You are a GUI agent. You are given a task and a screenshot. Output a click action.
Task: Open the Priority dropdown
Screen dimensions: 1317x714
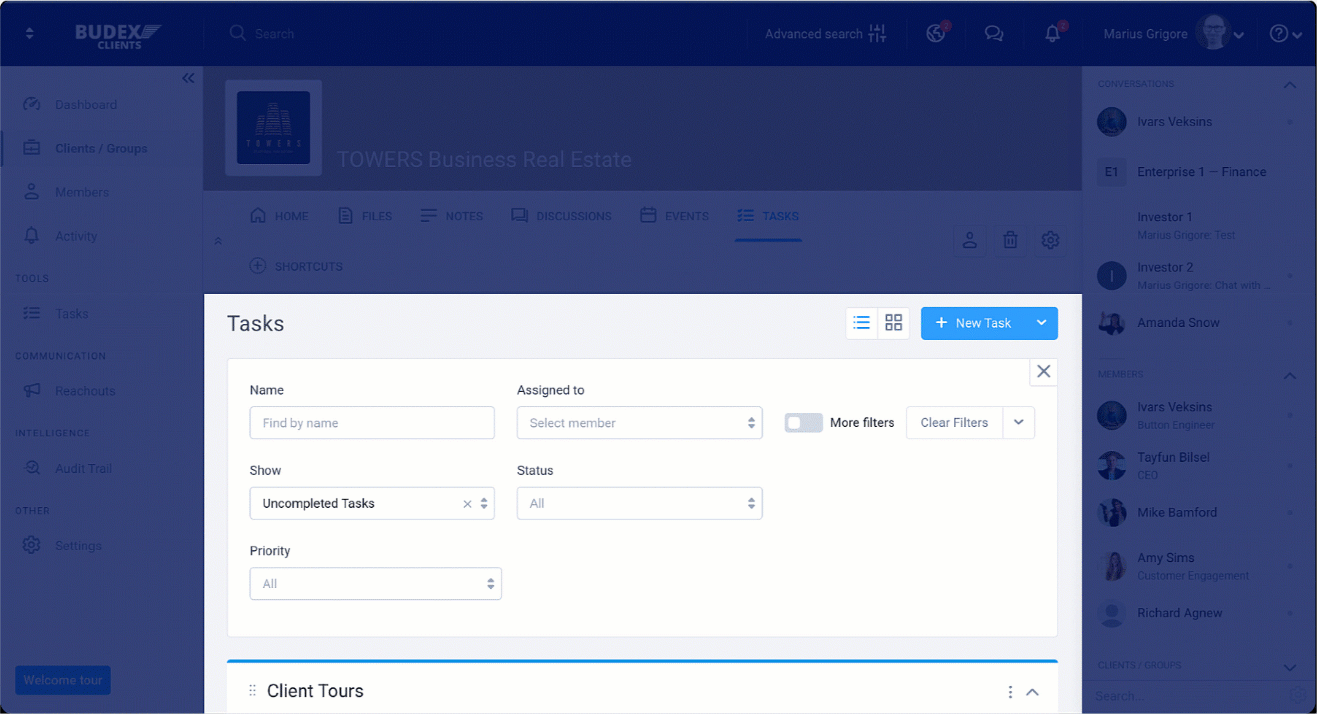pos(376,584)
